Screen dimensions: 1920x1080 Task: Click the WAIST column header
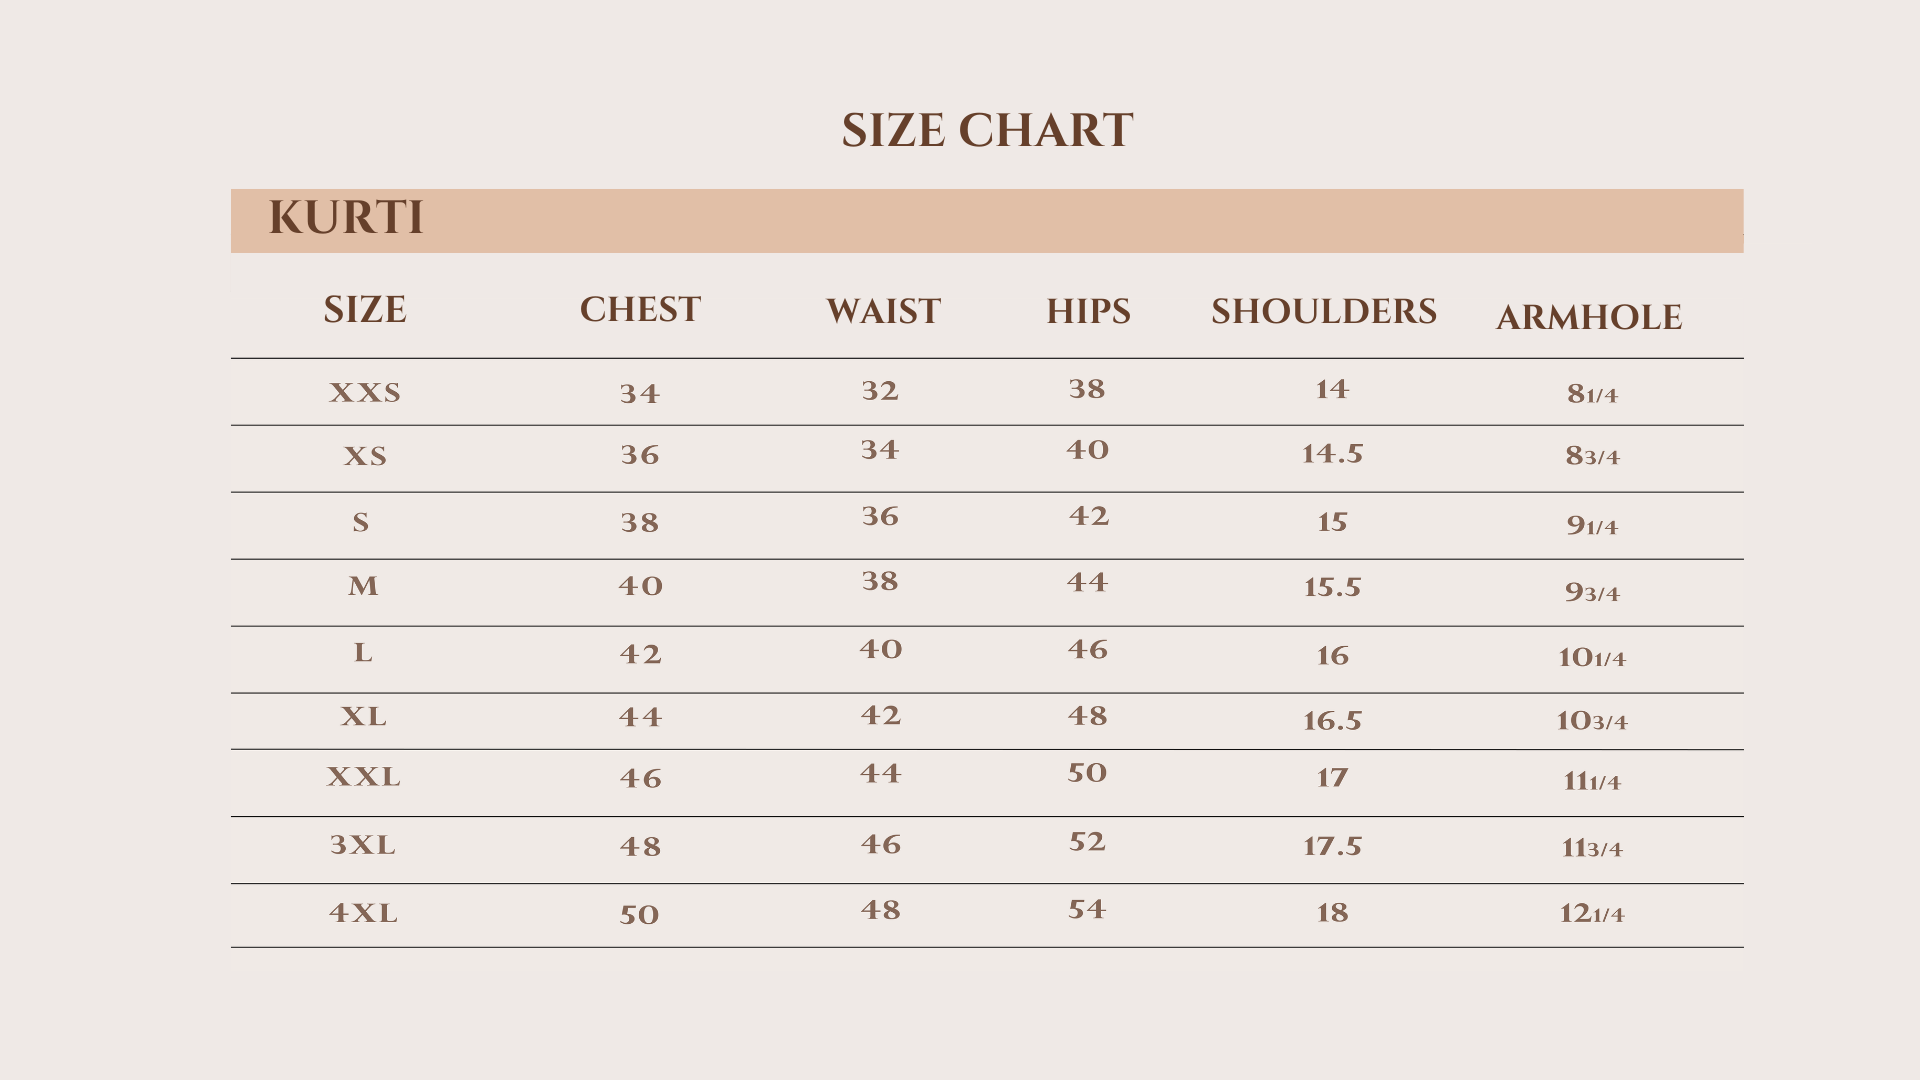883,312
